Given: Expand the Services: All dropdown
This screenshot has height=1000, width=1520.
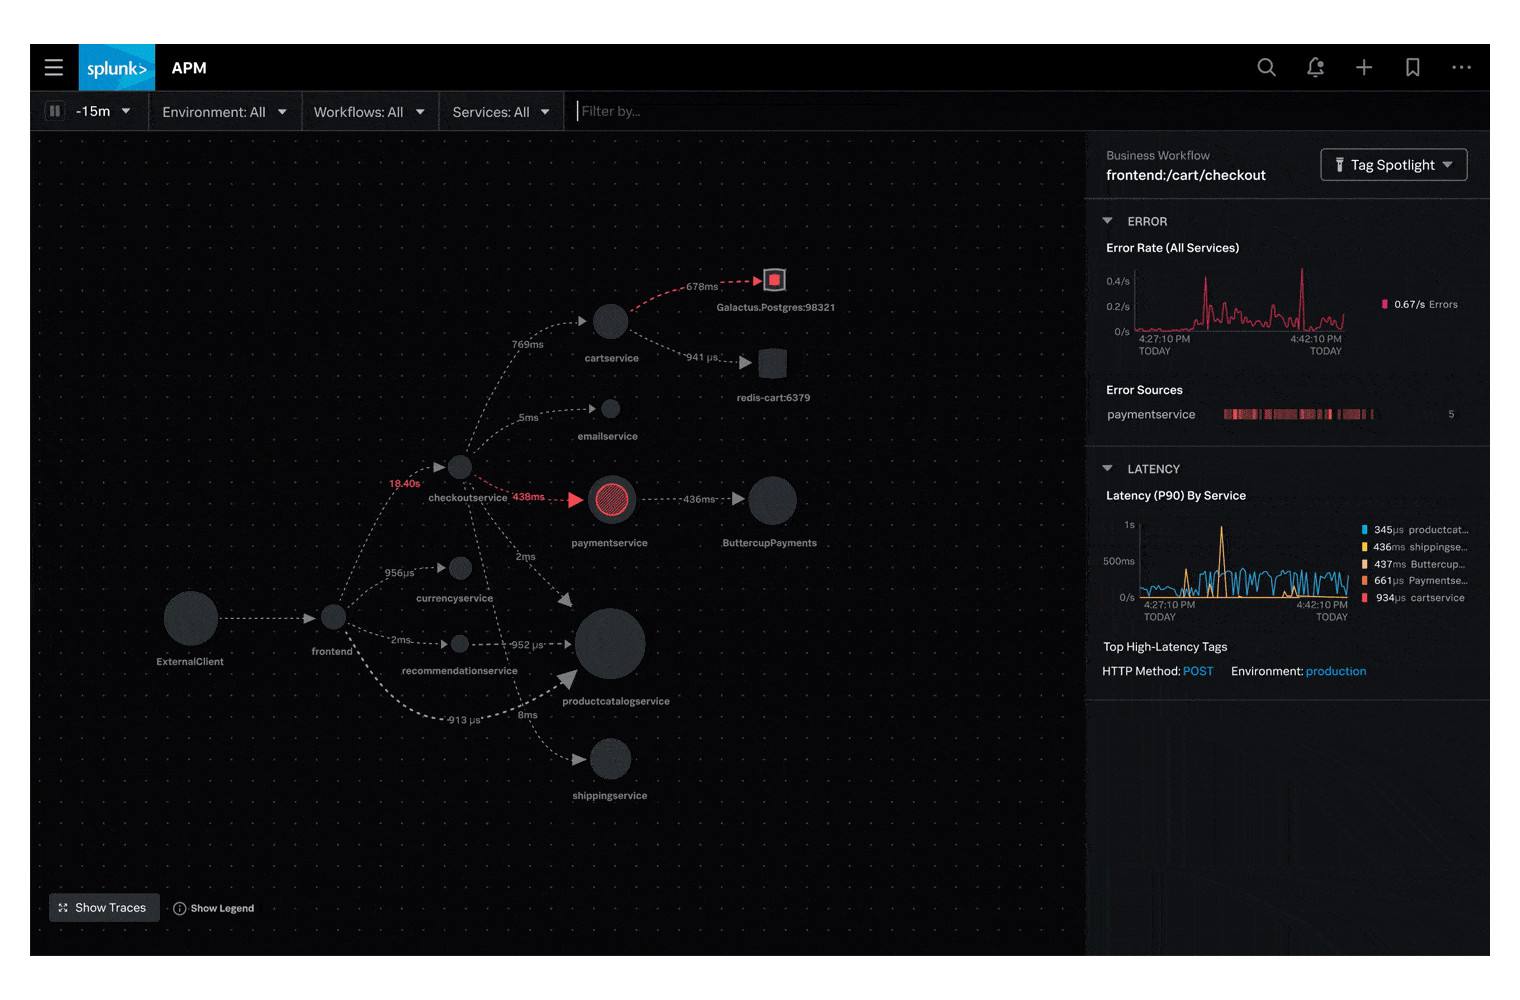Looking at the screenshot, I should [x=501, y=111].
